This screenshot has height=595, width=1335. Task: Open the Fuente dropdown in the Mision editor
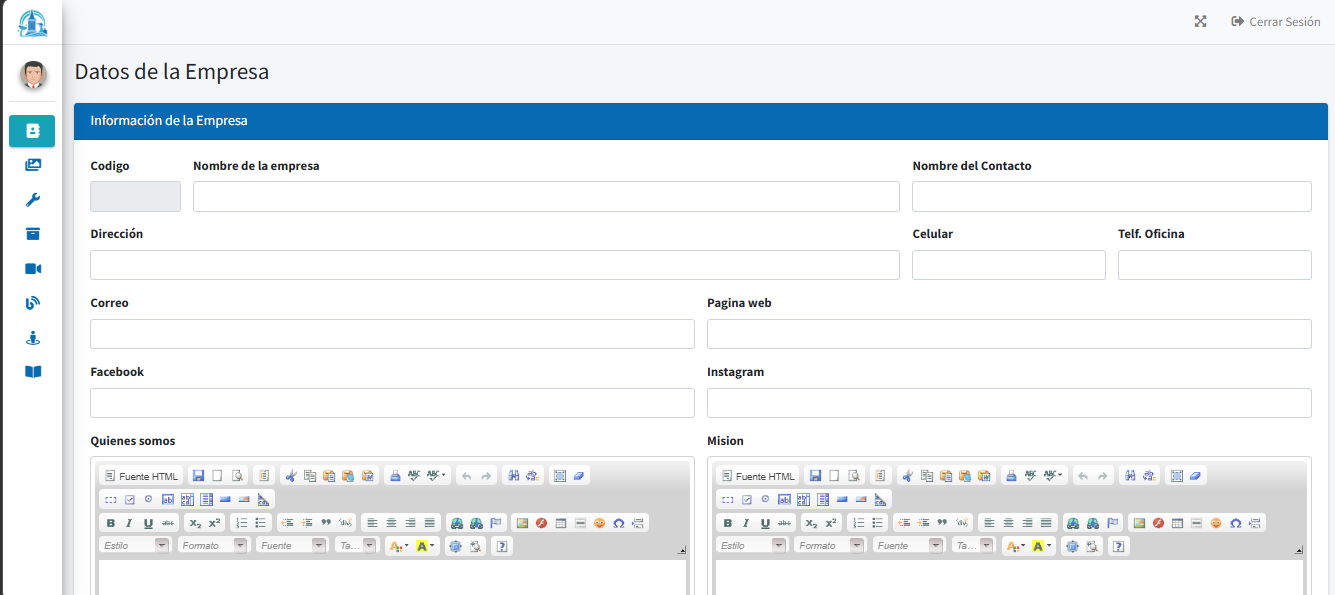[906, 545]
